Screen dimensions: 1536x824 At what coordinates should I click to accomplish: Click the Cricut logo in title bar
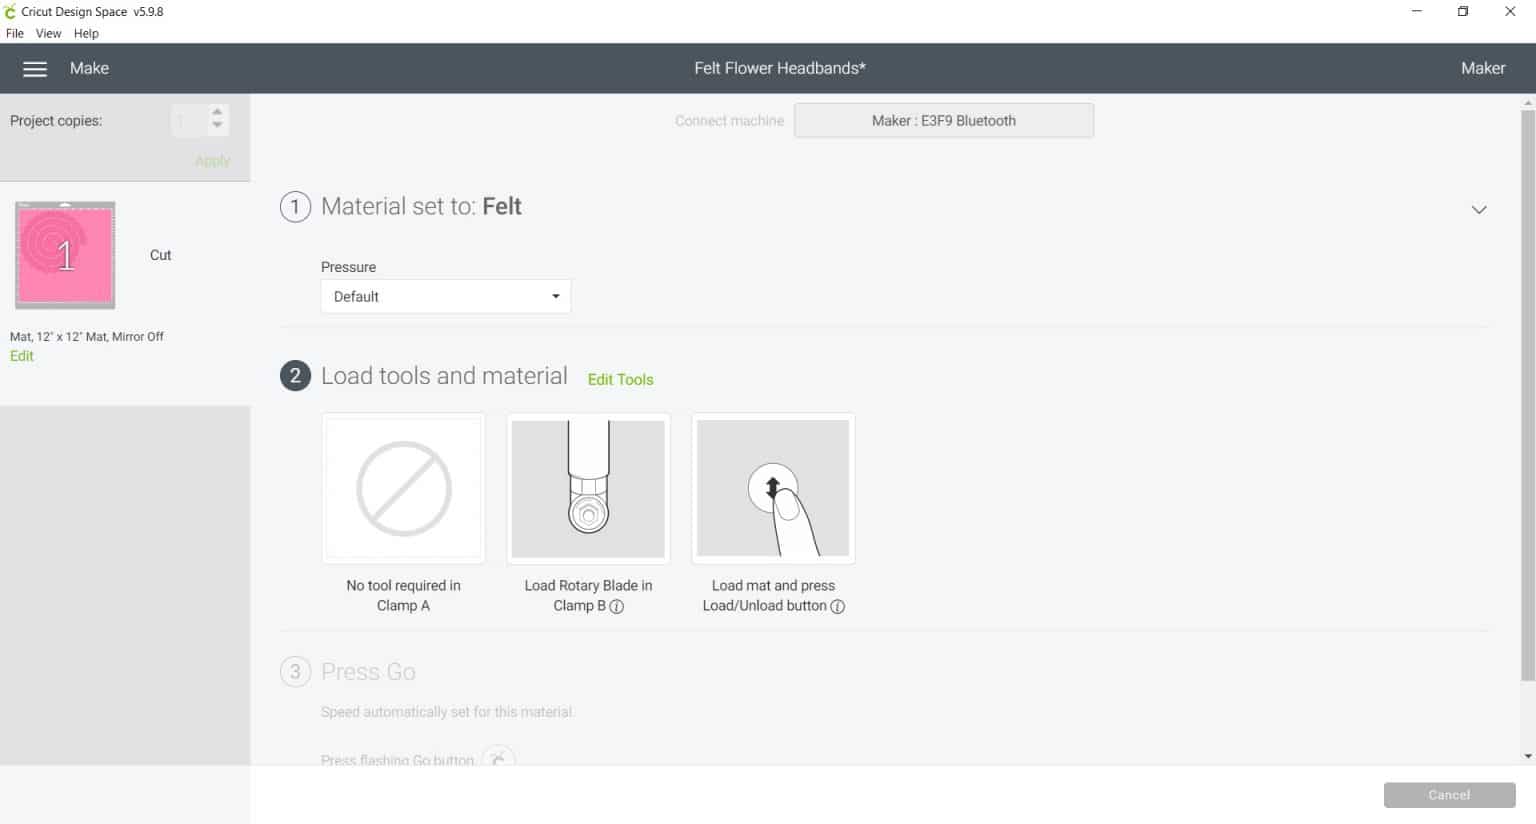pos(10,12)
